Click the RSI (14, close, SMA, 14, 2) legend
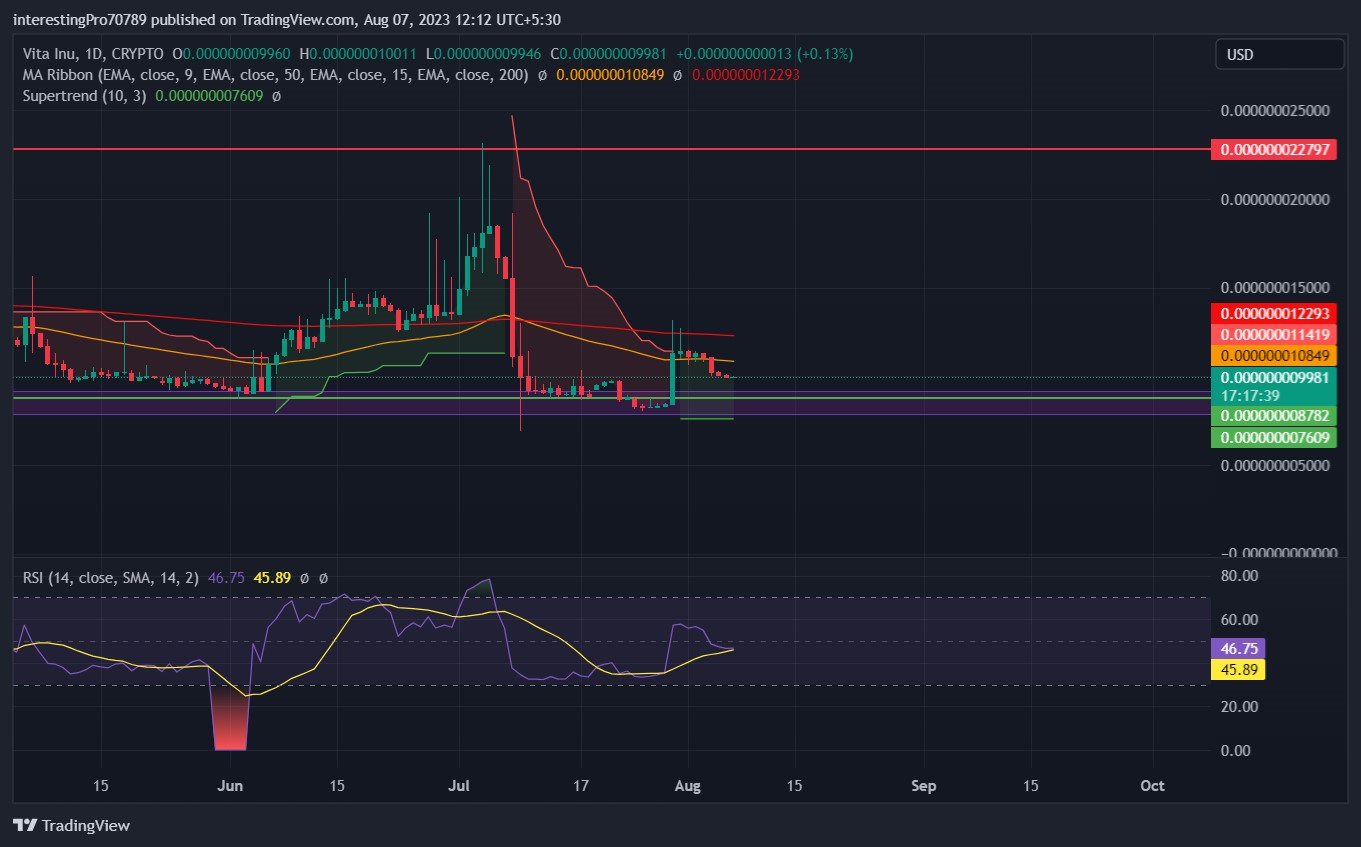This screenshot has height=847, width=1361. pyautogui.click(x=112, y=577)
